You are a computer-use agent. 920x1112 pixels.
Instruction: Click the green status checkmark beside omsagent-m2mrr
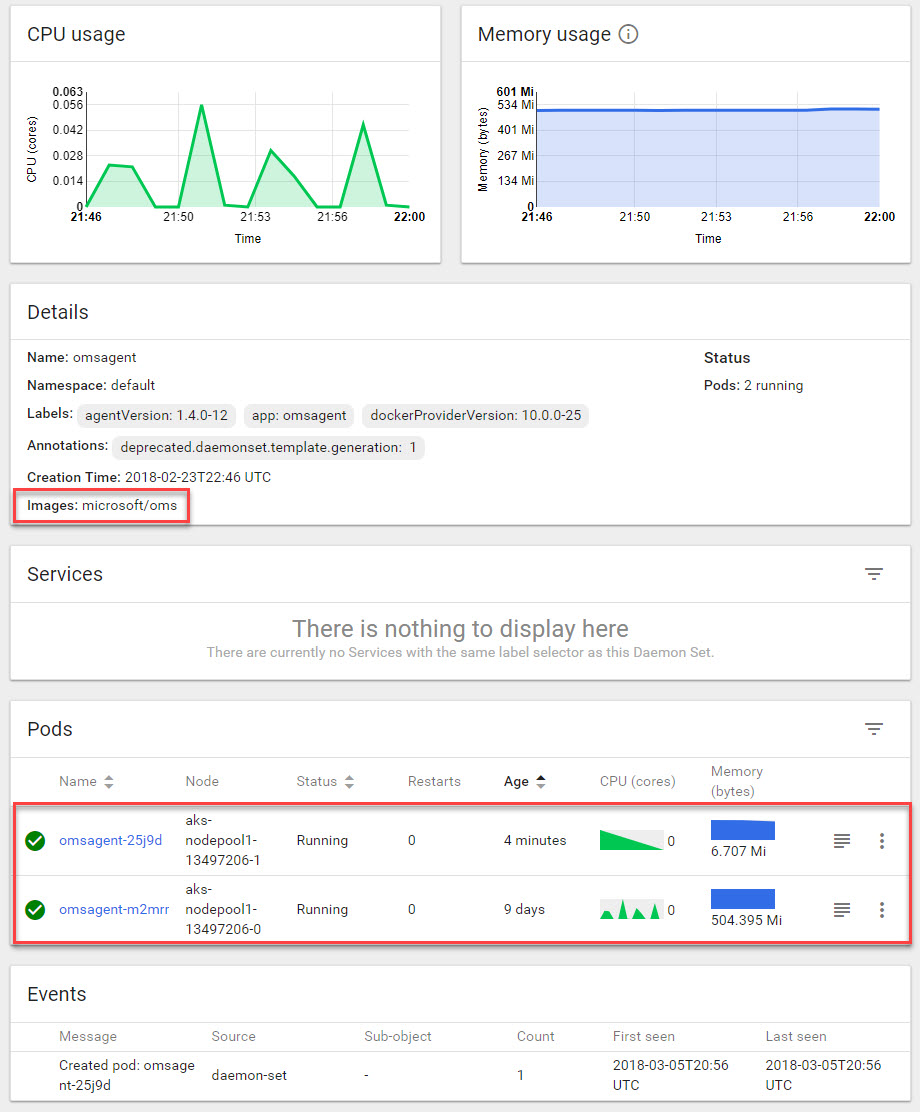pyautogui.click(x=35, y=910)
